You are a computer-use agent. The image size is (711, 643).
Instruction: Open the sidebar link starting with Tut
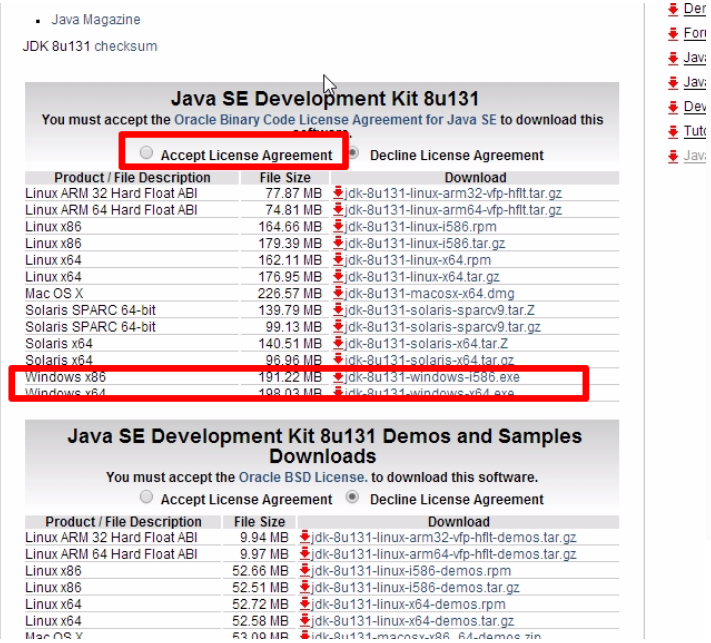tap(694, 132)
